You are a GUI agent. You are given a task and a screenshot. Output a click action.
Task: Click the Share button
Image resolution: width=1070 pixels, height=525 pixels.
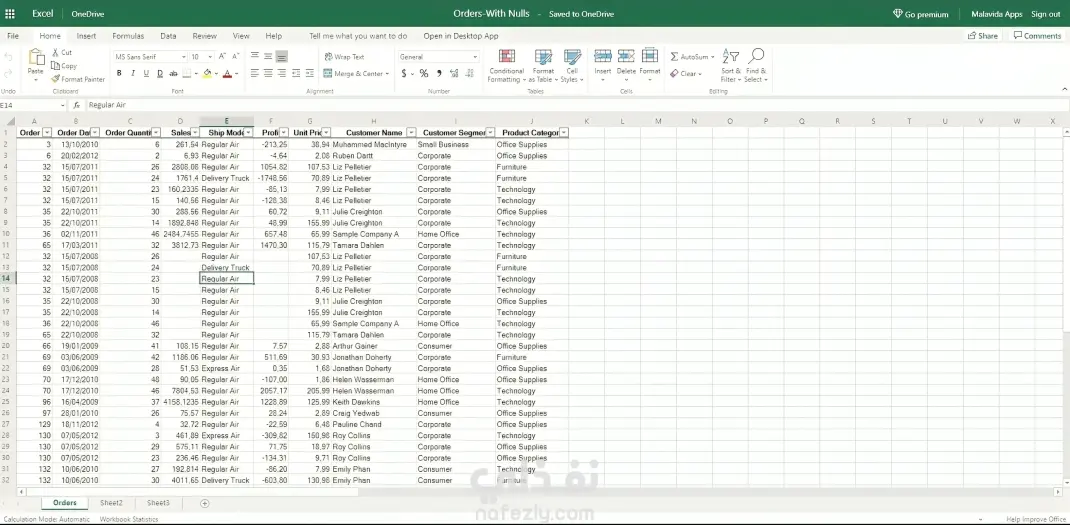pyautogui.click(x=983, y=36)
